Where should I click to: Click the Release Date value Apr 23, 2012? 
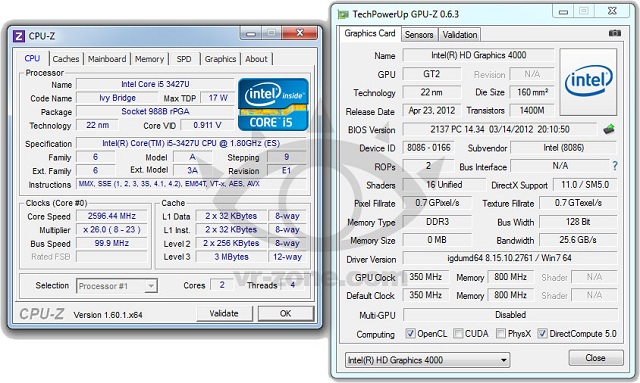point(432,111)
